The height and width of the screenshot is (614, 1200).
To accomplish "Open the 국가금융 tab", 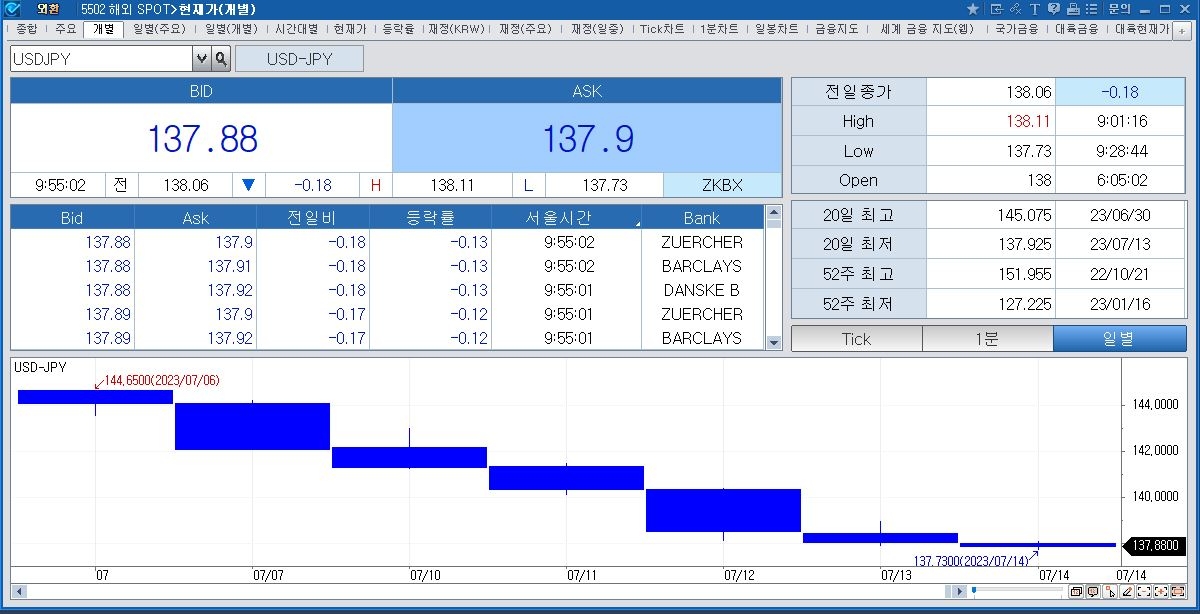I will point(1017,29).
